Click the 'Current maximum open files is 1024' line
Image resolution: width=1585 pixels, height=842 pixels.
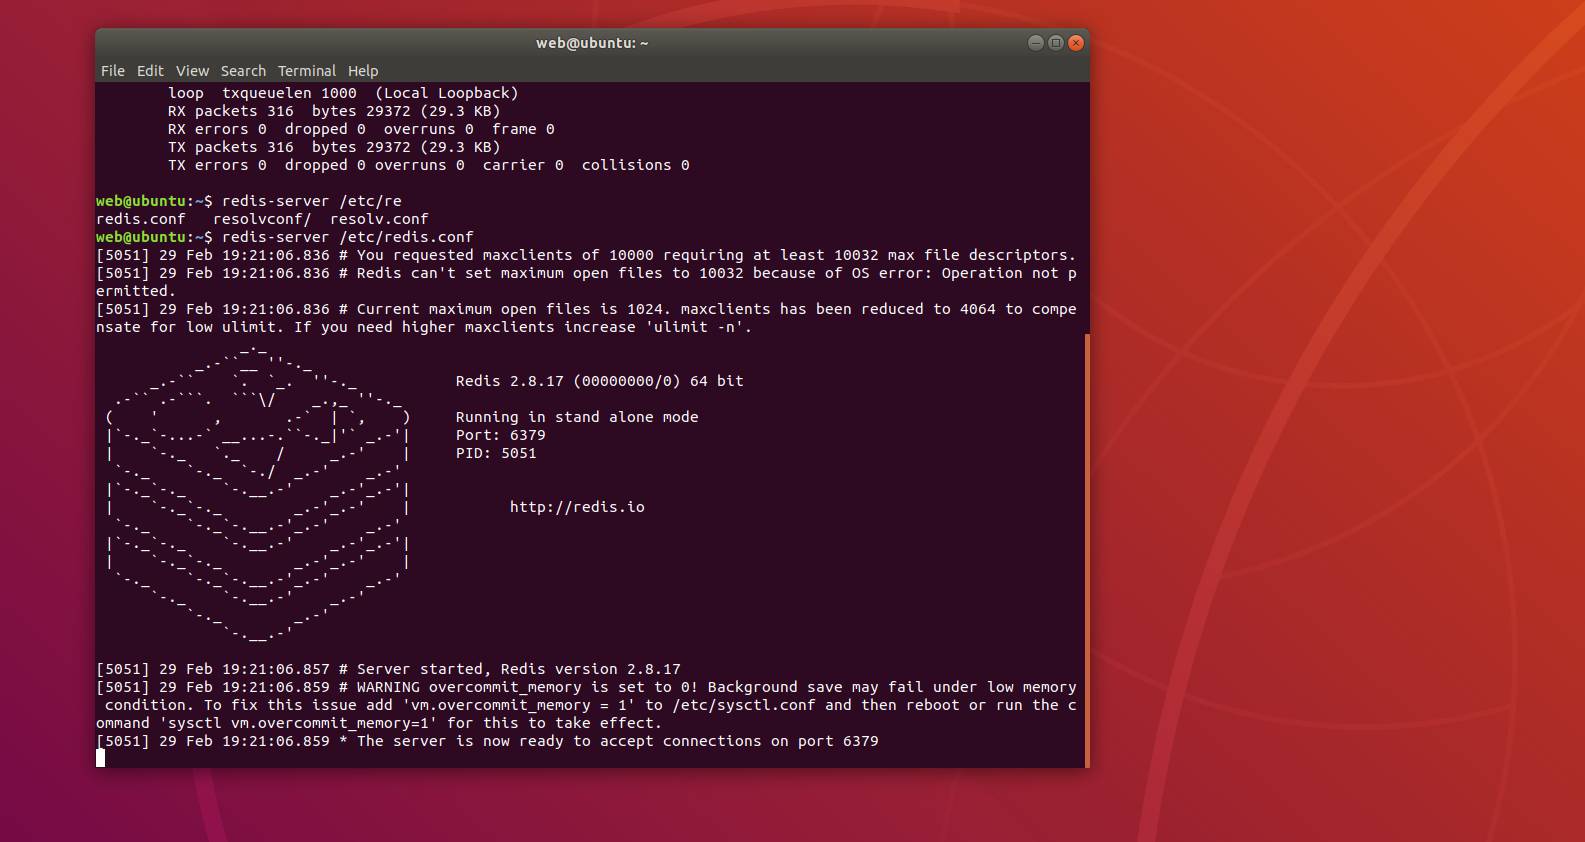[x=586, y=318]
